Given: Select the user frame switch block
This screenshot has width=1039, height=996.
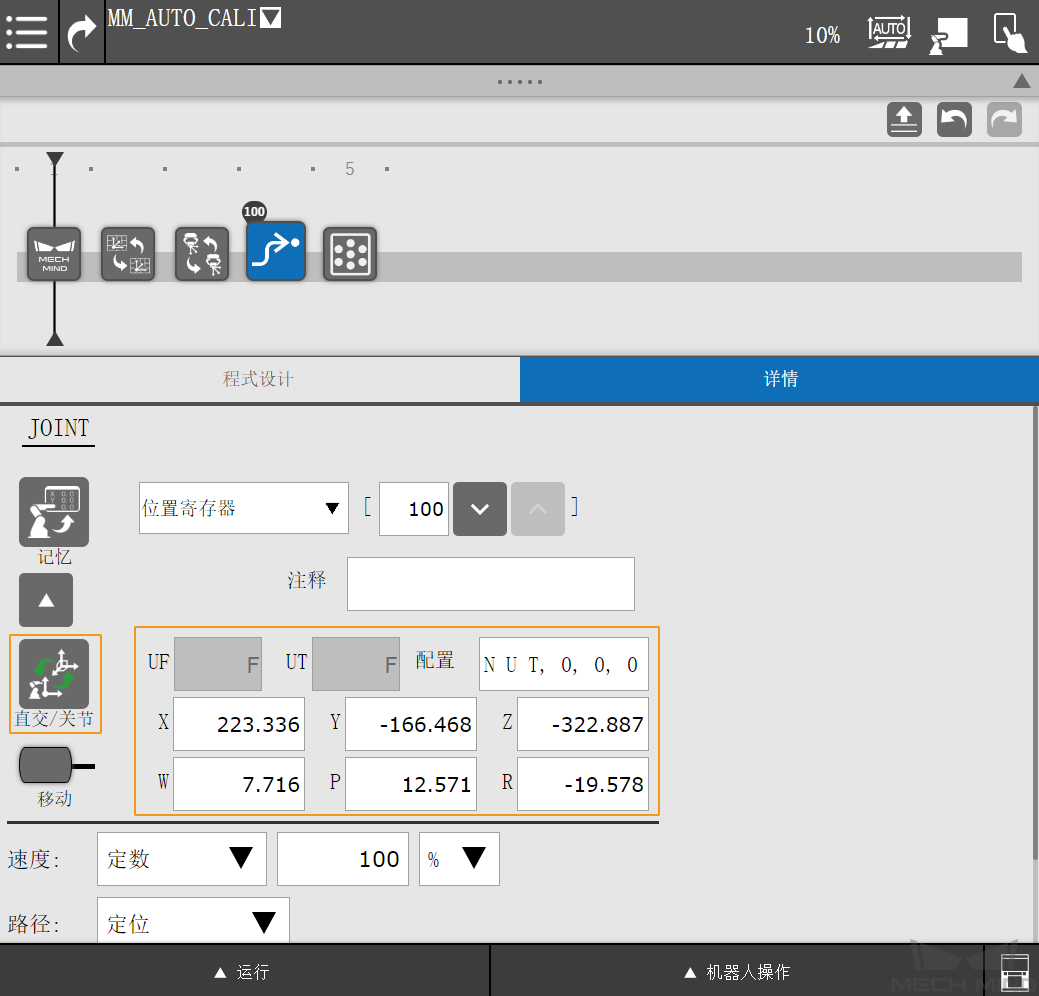Looking at the screenshot, I should coord(128,254).
